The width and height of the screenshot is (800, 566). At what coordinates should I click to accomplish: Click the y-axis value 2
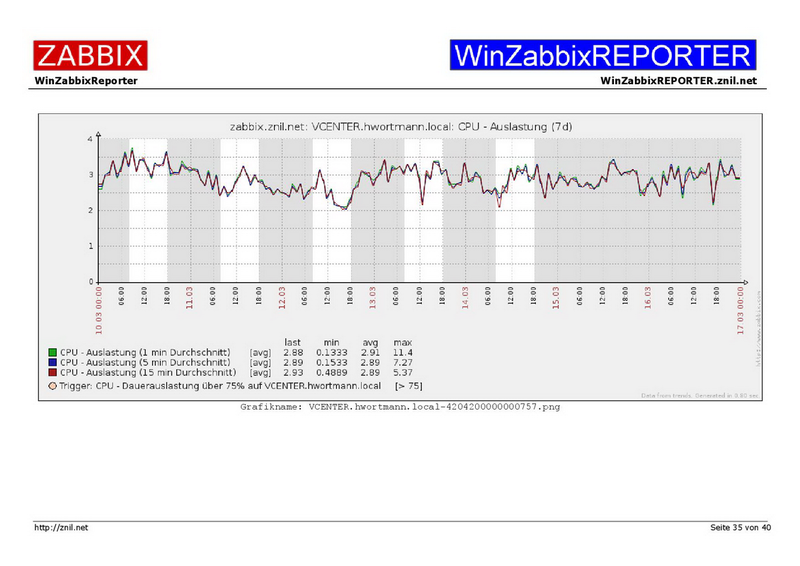(90, 210)
